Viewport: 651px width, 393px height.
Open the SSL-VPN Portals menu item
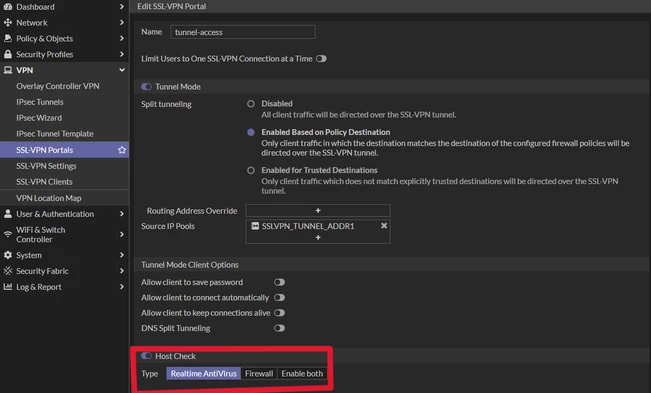coord(64,150)
